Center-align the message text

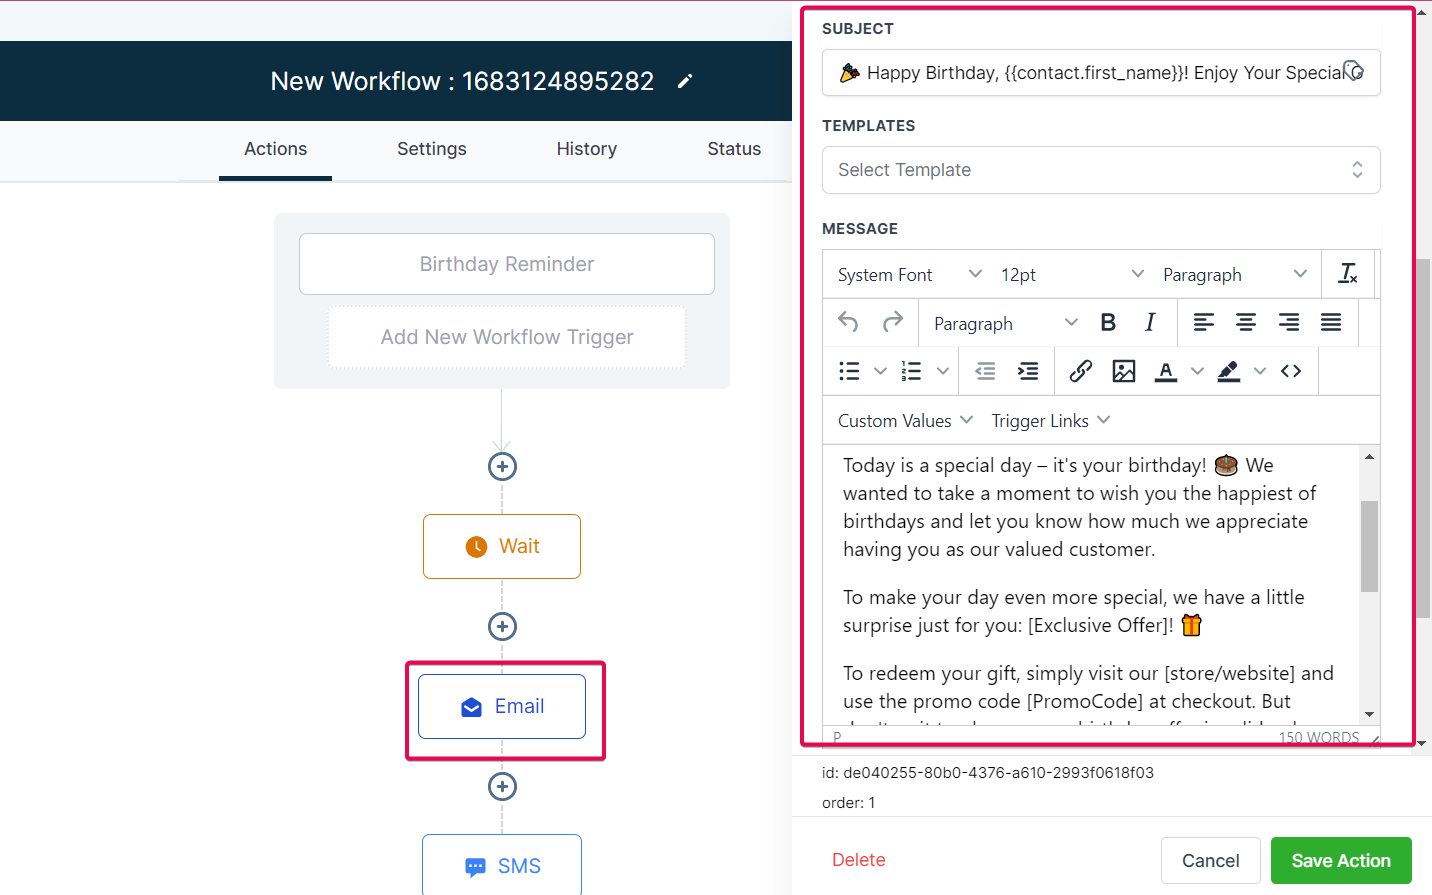click(x=1245, y=322)
